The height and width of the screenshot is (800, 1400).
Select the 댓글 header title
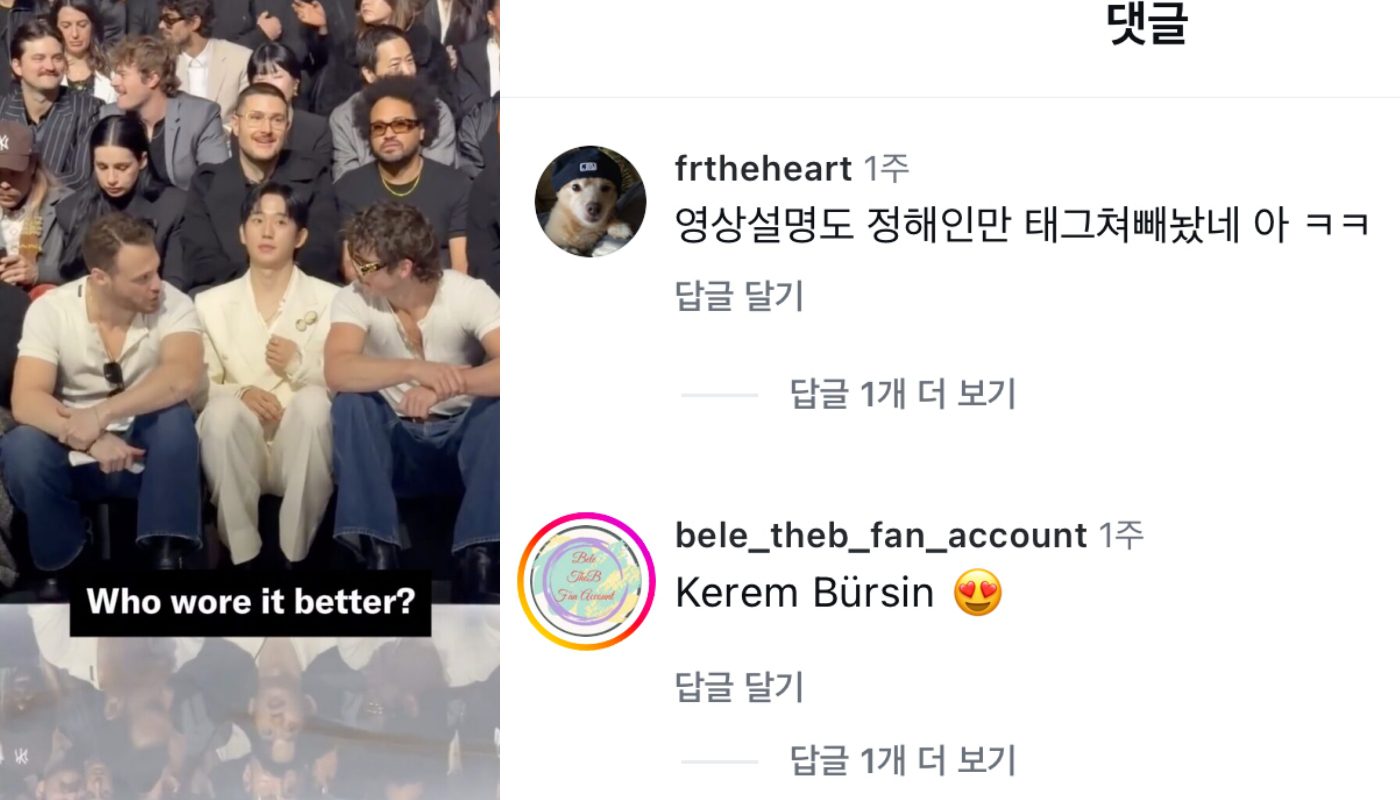coord(1148,24)
